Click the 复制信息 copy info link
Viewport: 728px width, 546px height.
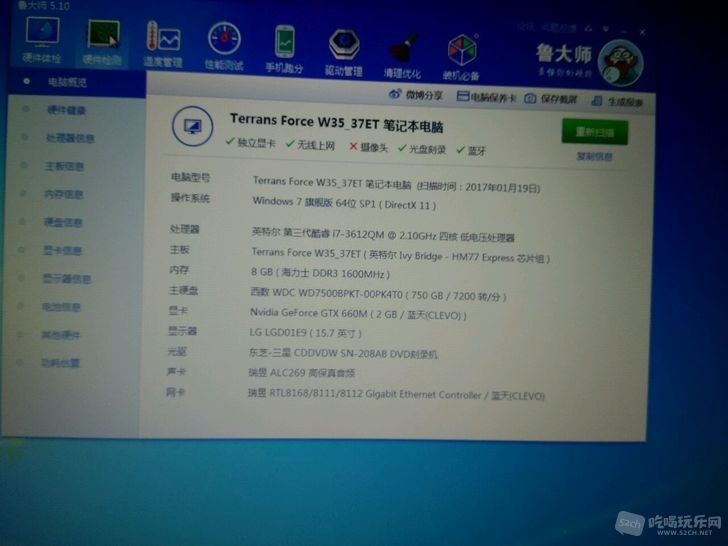point(594,156)
